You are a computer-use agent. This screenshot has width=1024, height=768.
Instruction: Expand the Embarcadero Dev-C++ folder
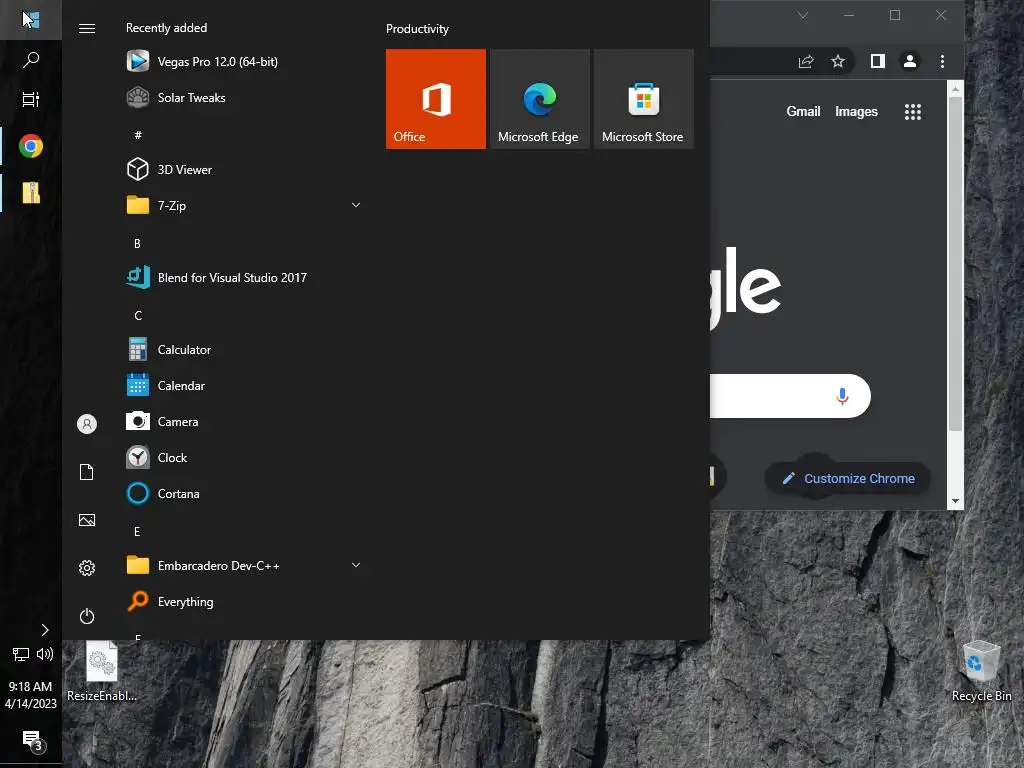[243, 566]
